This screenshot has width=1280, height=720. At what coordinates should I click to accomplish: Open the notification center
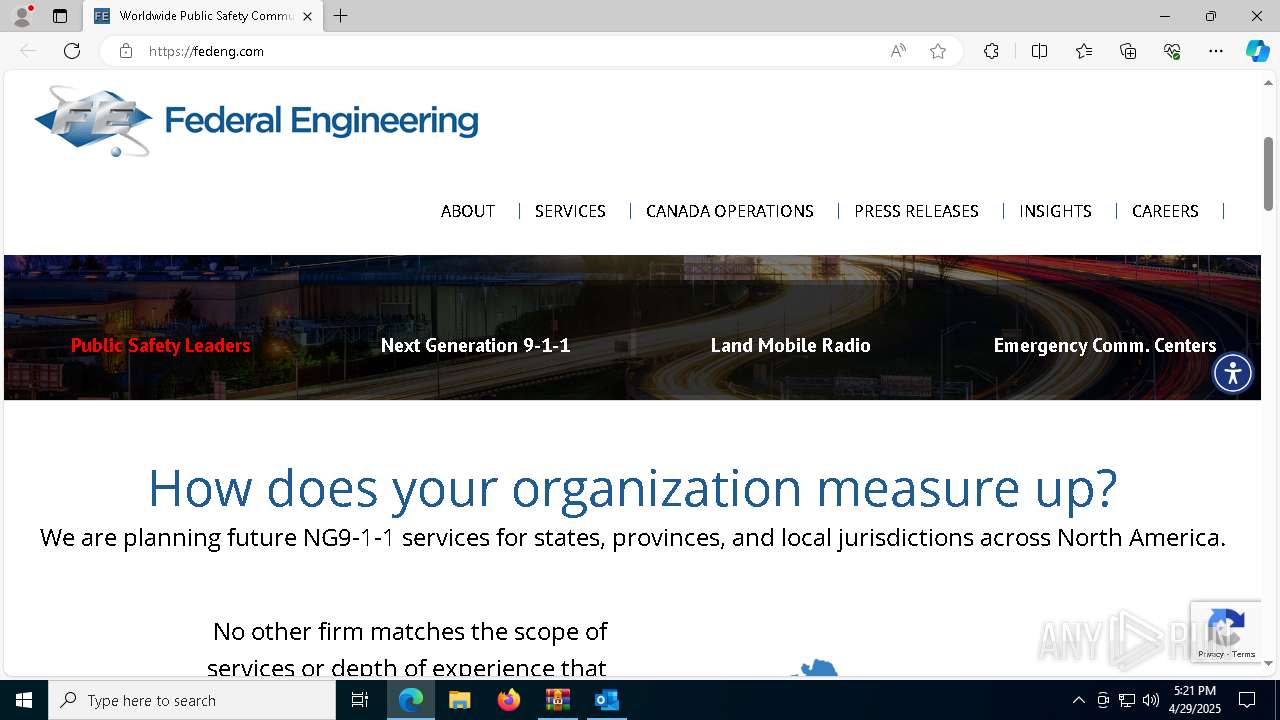tap(1247, 700)
